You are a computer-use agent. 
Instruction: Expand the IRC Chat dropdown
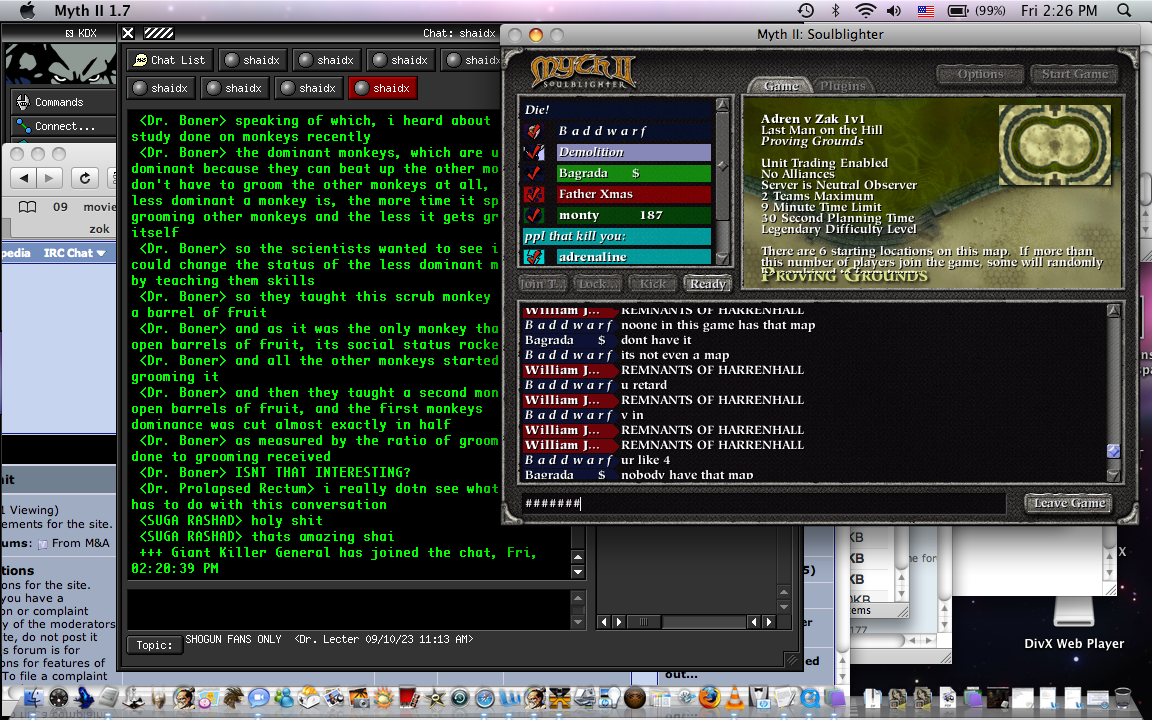coord(74,253)
